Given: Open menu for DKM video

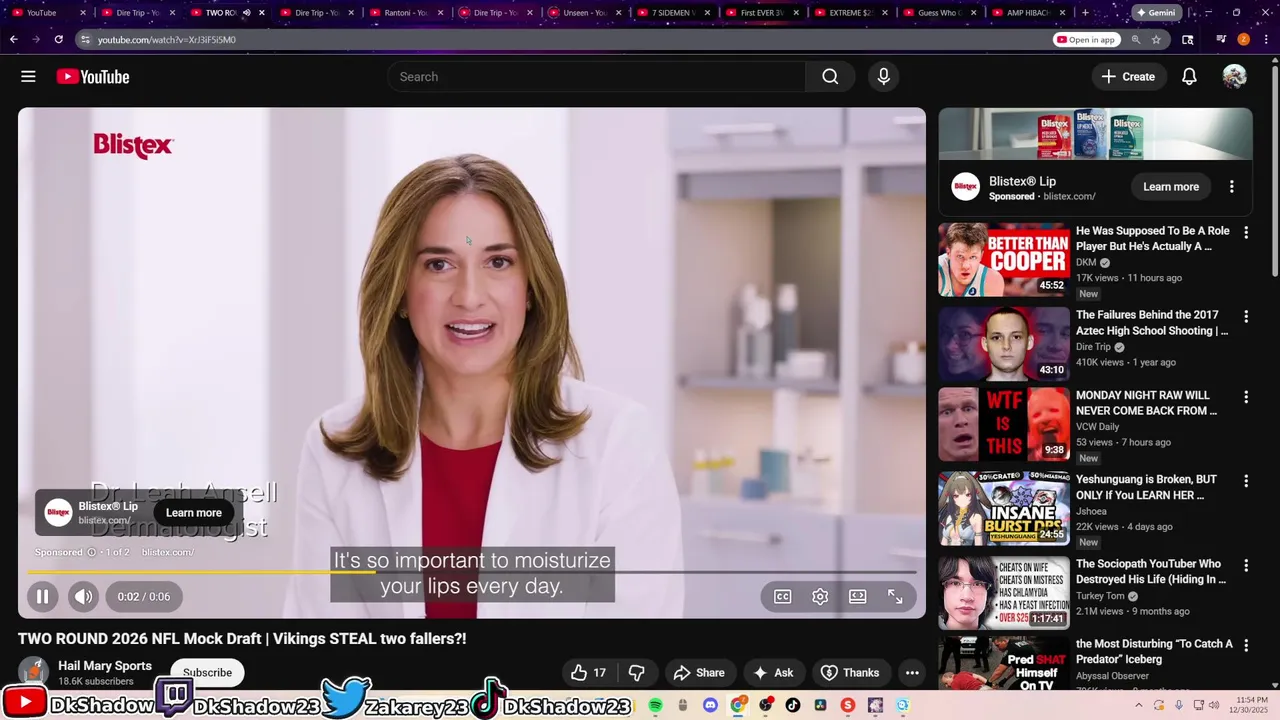Looking at the screenshot, I should (x=1246, y=232).
